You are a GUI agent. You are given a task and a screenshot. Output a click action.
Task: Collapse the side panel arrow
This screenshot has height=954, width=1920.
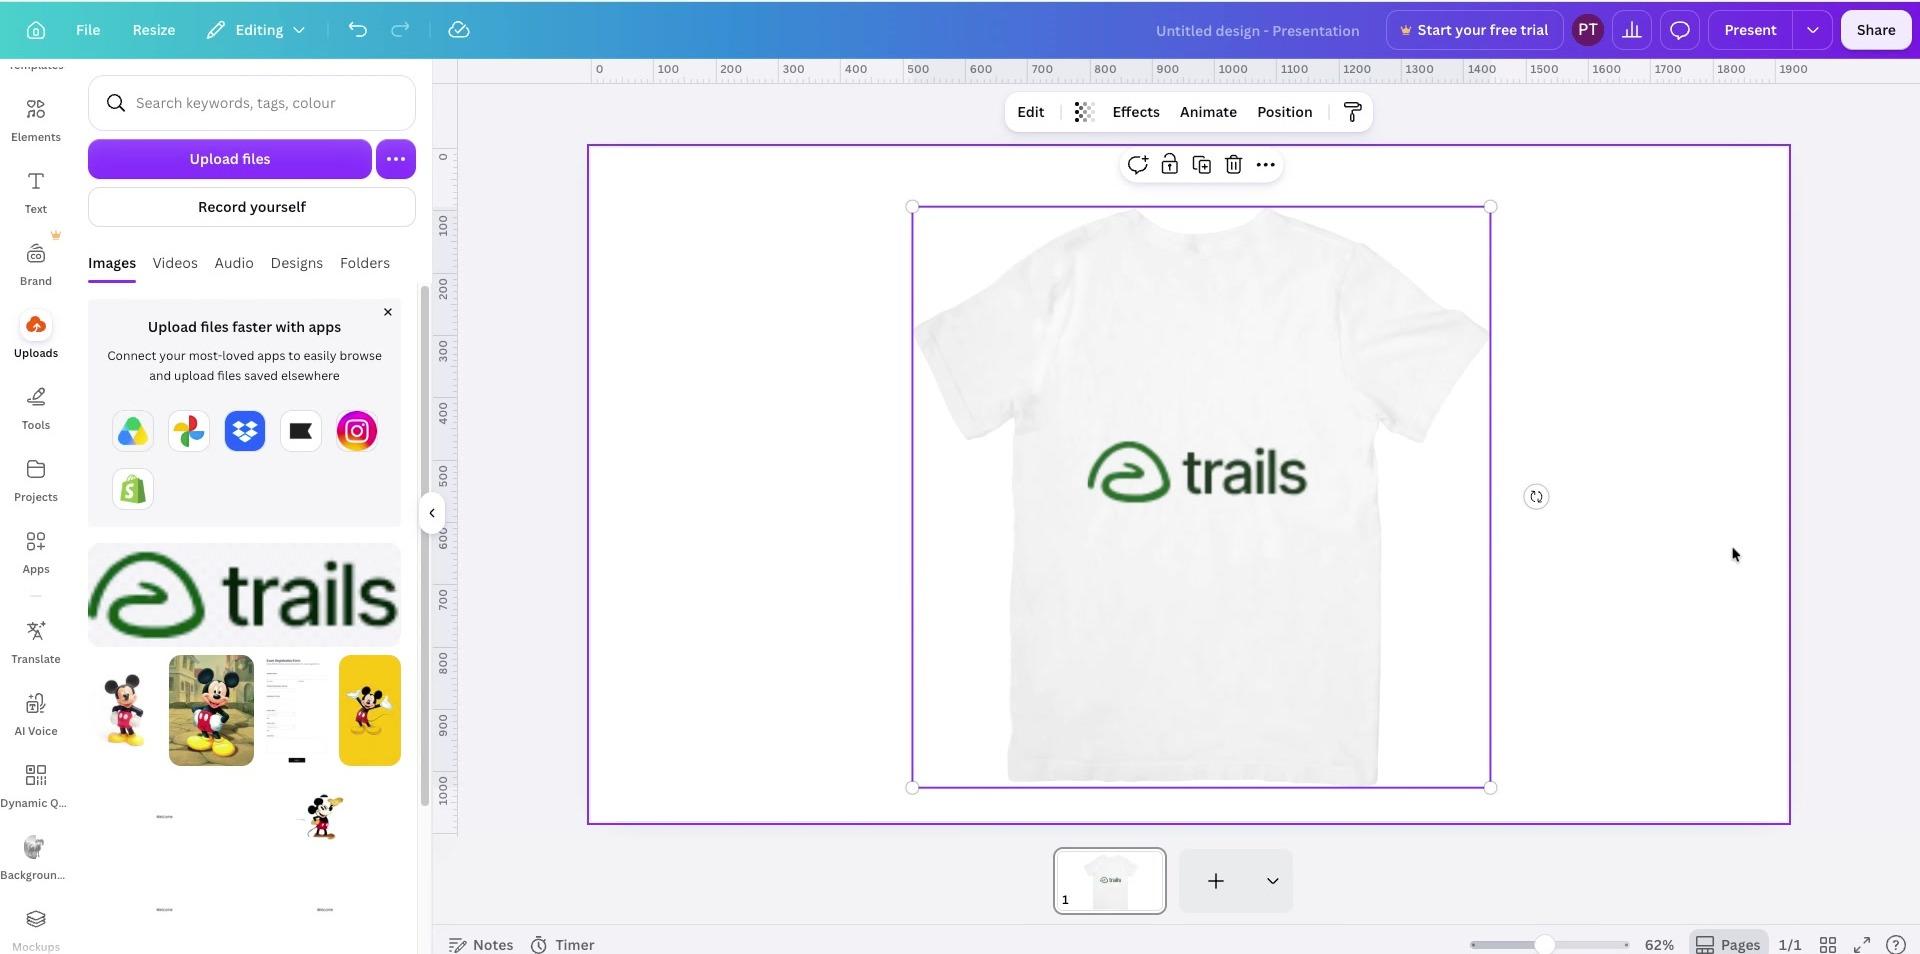coord(431,513)
